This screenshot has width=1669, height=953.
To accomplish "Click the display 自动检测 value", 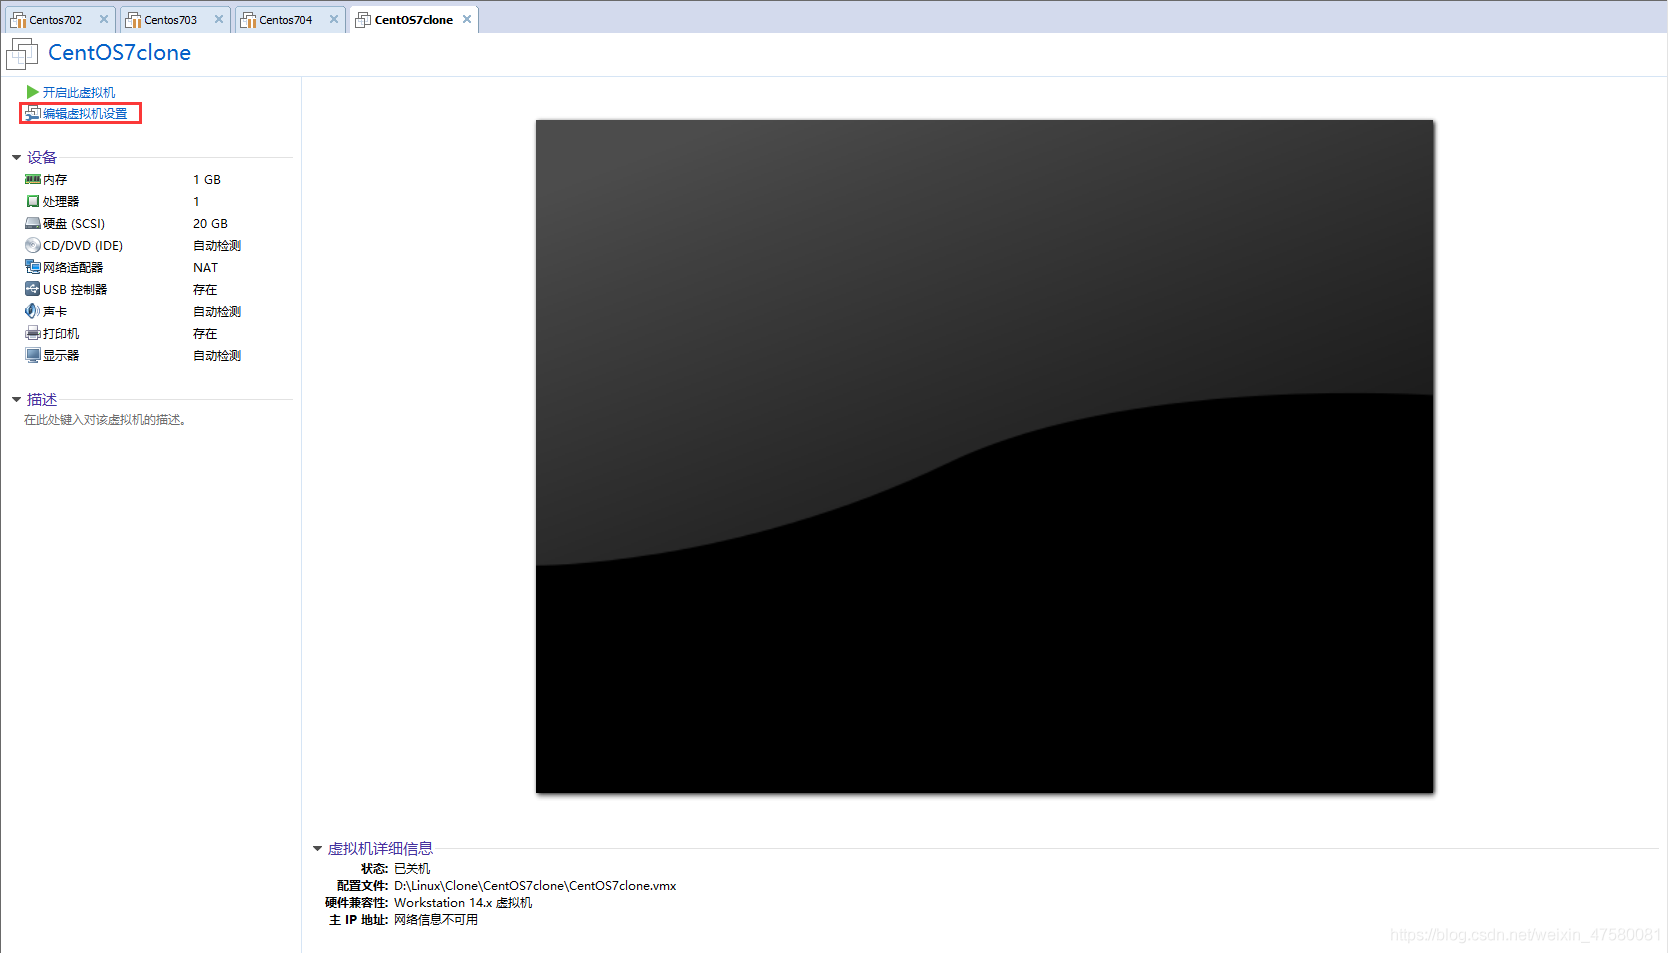I will pos(217,356).
